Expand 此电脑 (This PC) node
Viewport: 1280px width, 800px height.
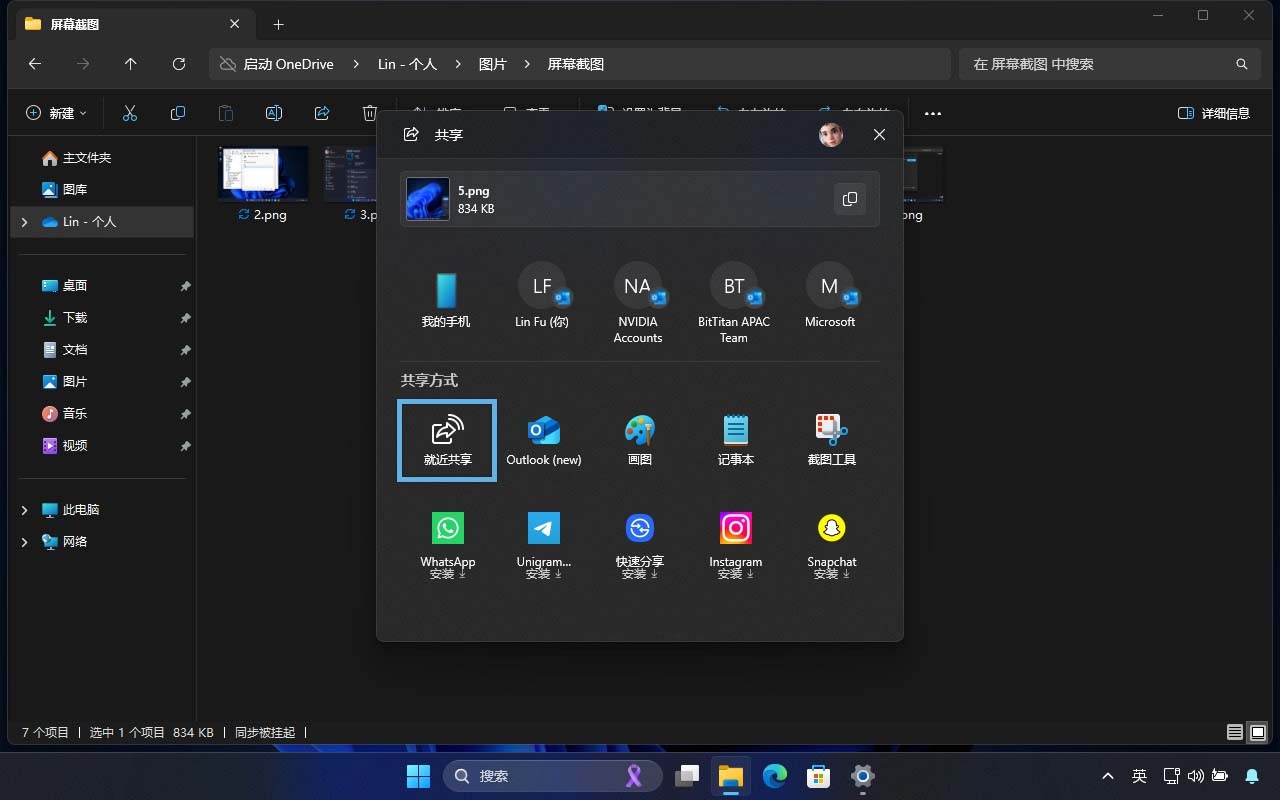tap(24, 510)
